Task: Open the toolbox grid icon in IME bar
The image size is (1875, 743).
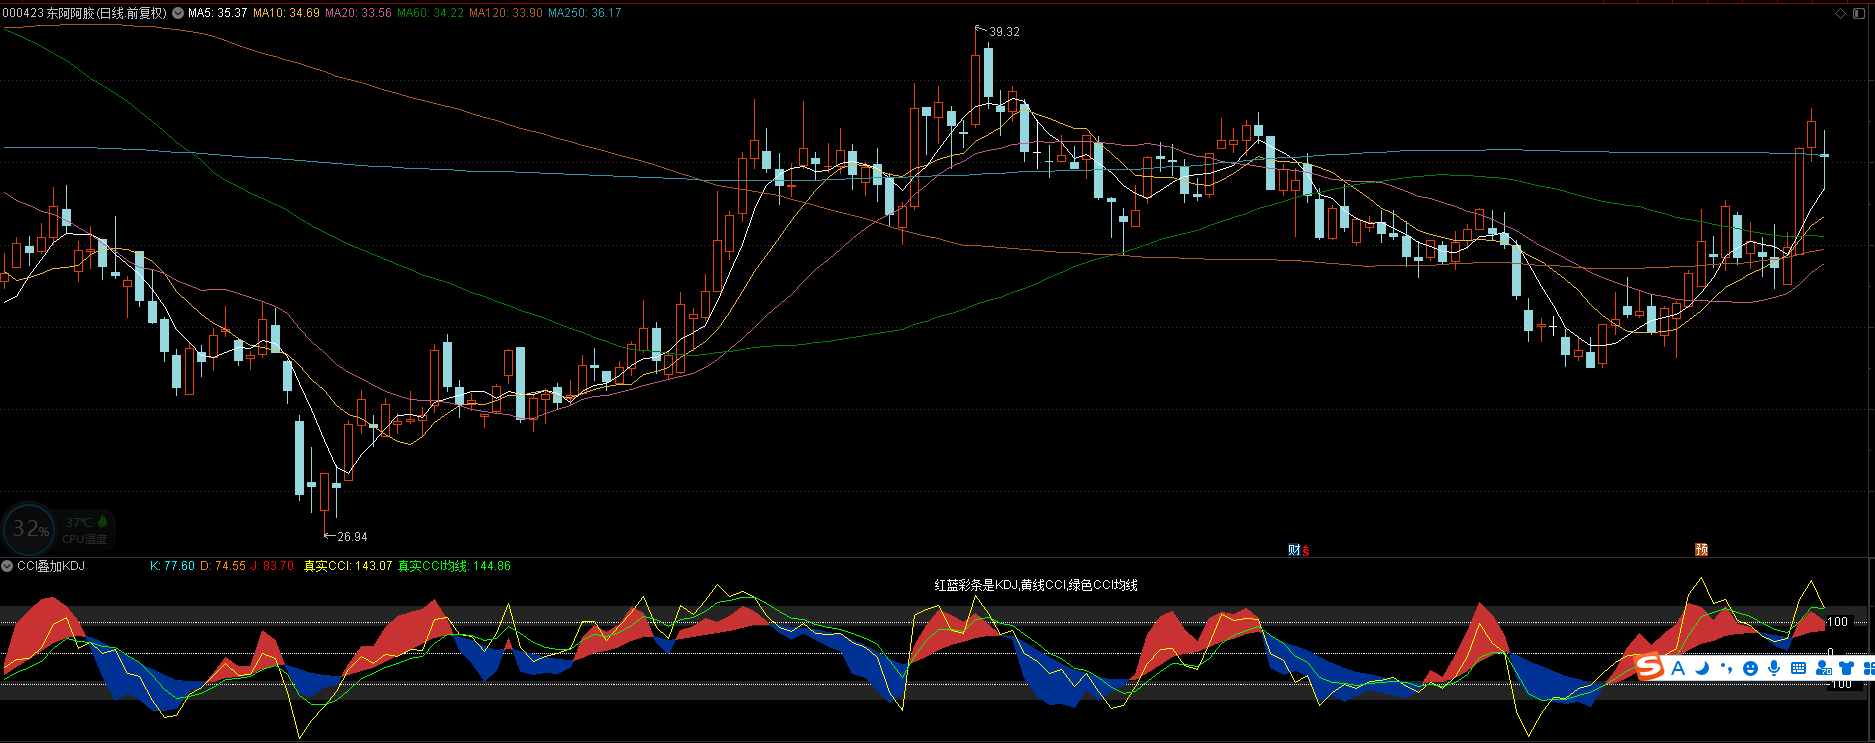Action: (x=1868, y=668)
